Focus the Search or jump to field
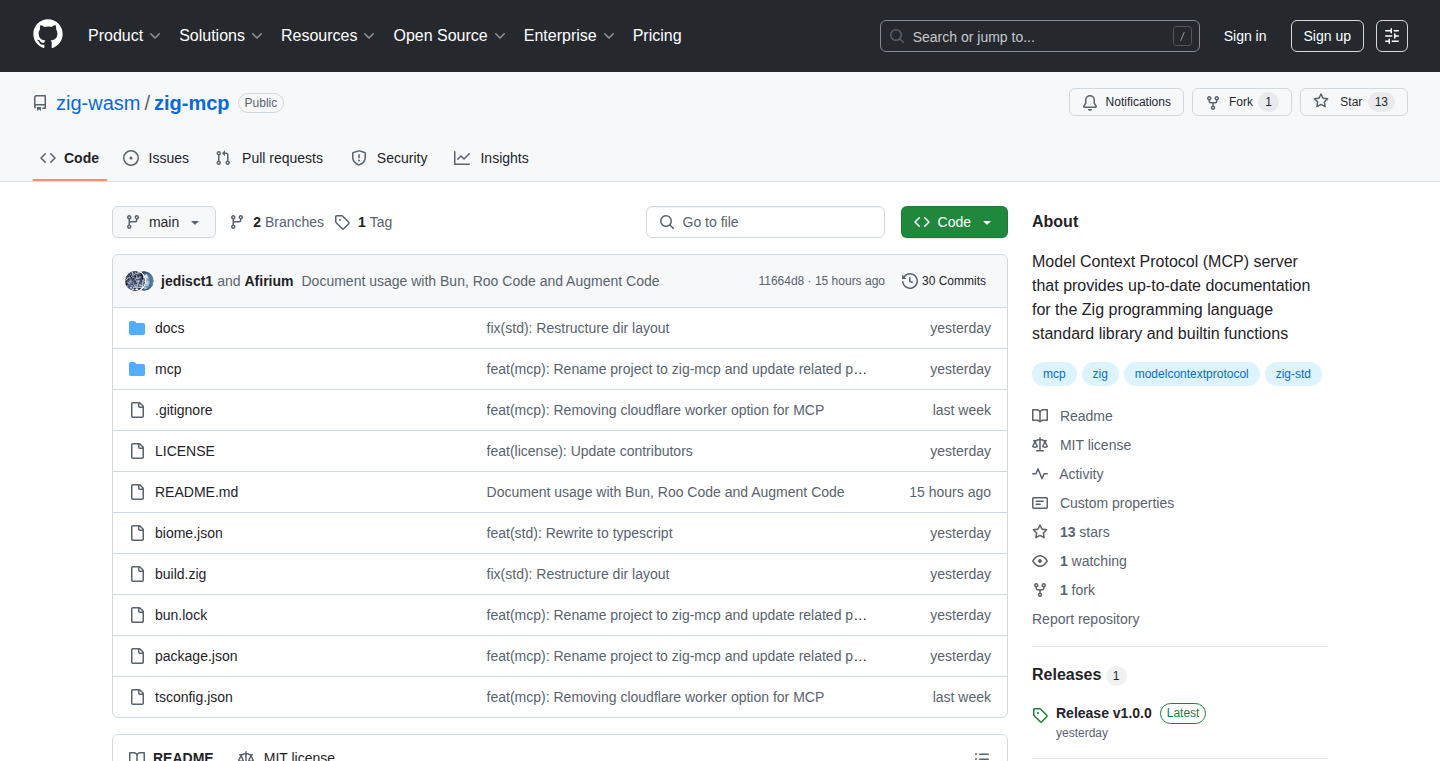This screenshot has width=1440, height=761. (x=1040, y=36)
